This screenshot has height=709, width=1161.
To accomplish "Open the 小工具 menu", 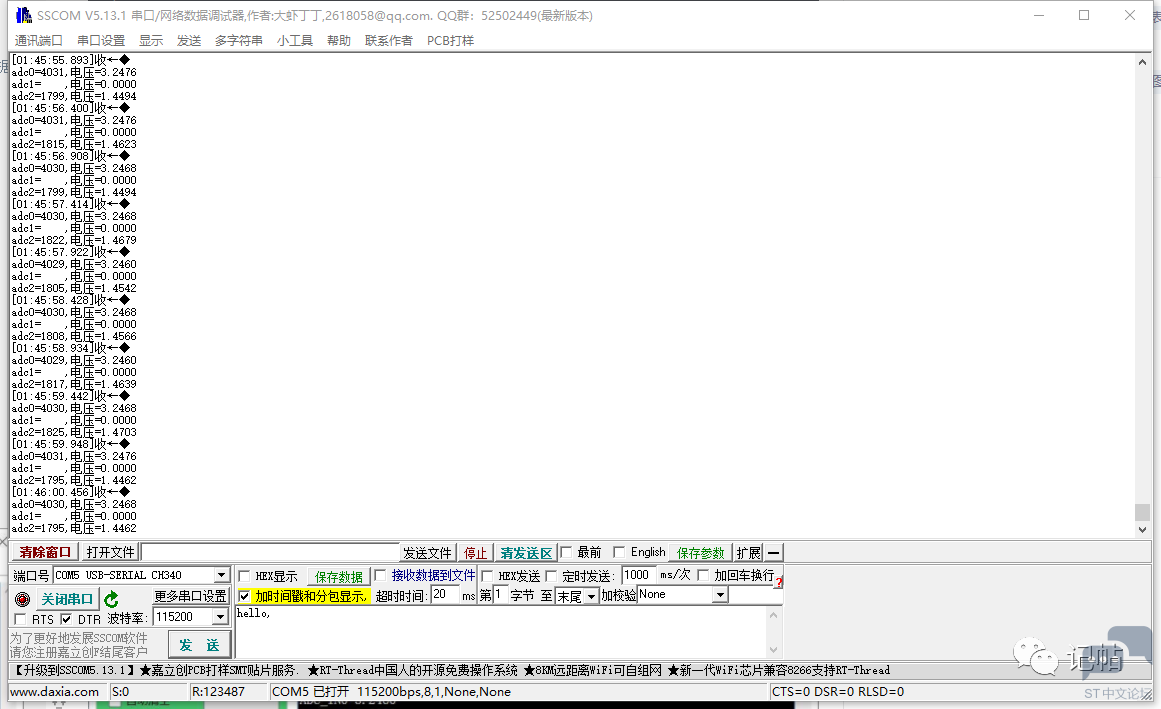I will point(295,41).
